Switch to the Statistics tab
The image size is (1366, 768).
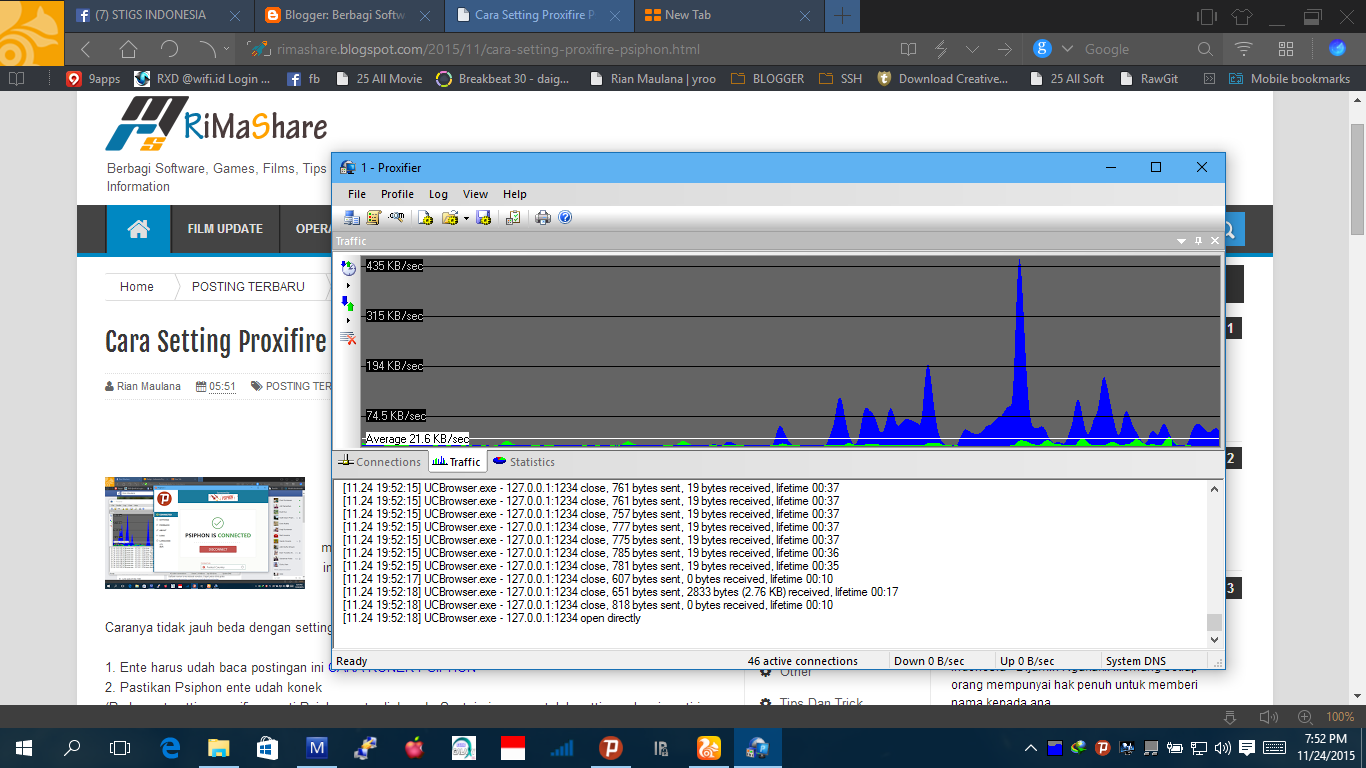pos(524,462)
